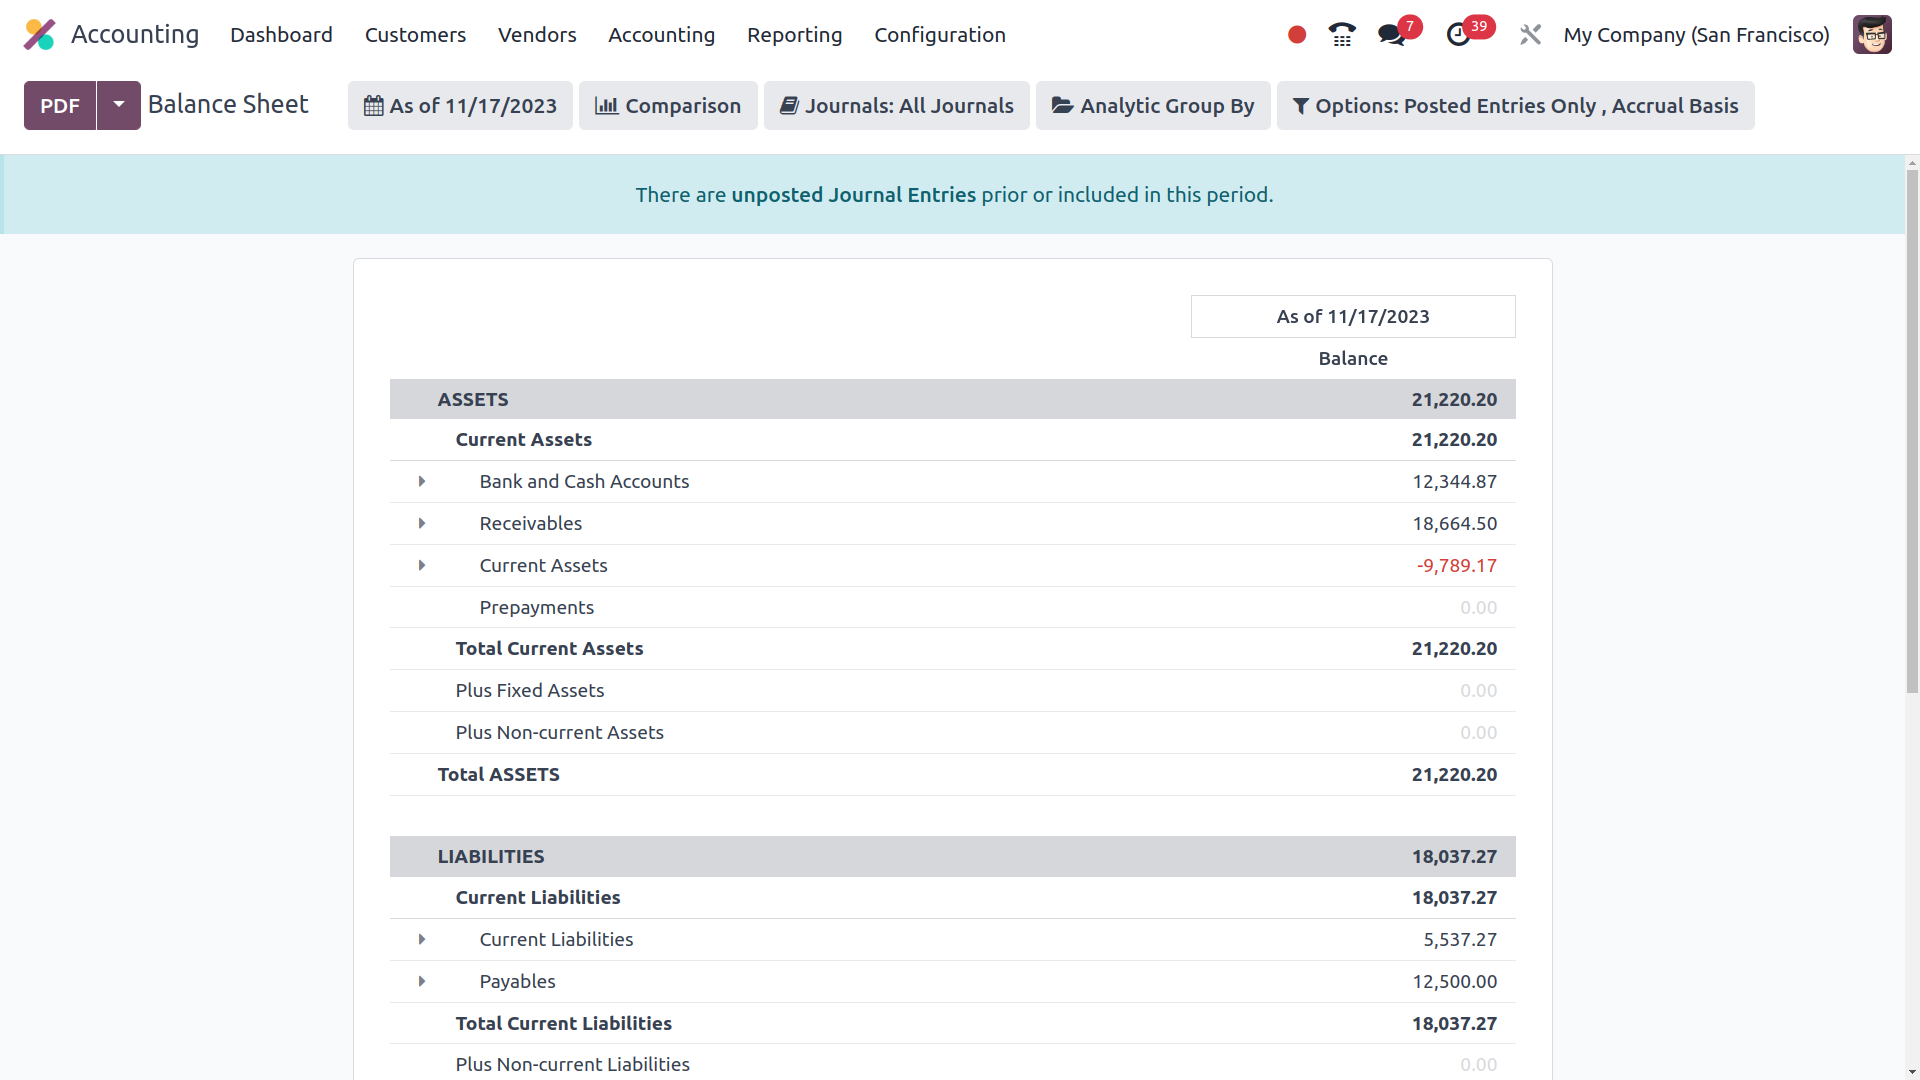Open the calendar date filter icon
This screenshot has height=1080, width=1920.
[375, 105]
